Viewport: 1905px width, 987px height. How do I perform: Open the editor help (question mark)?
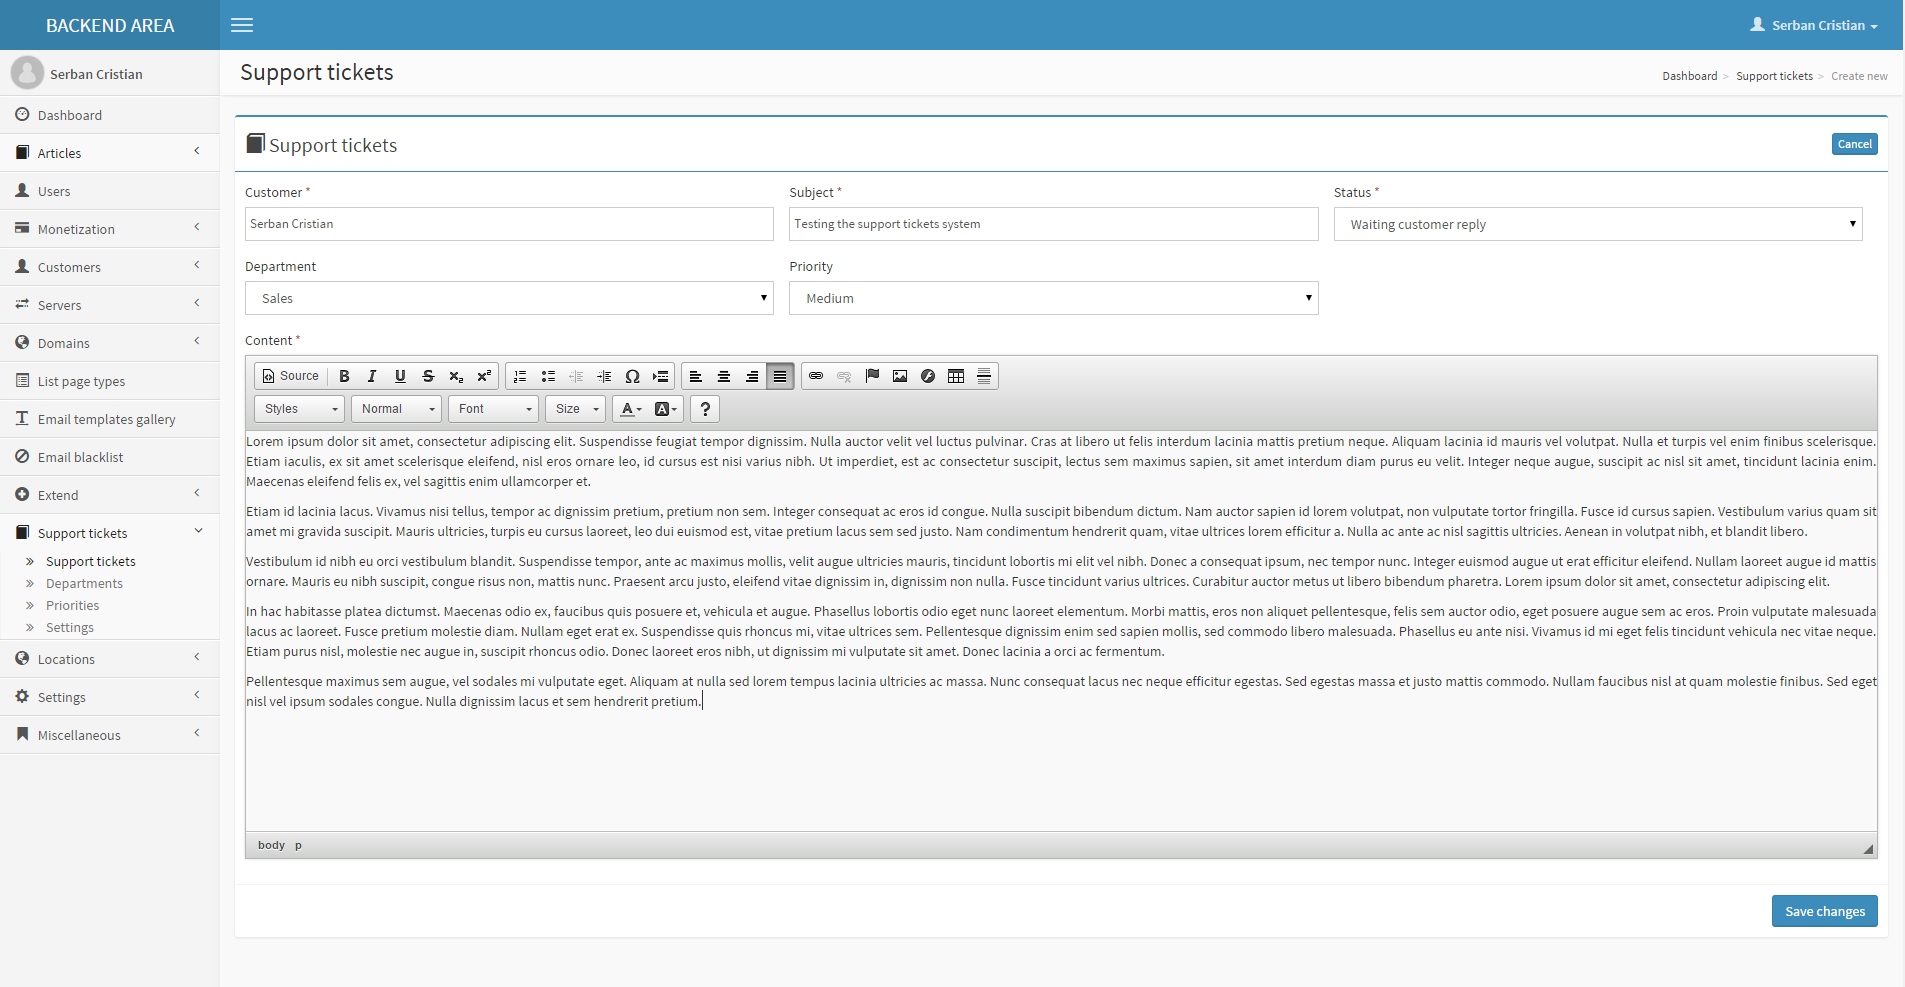click(705, 409)
